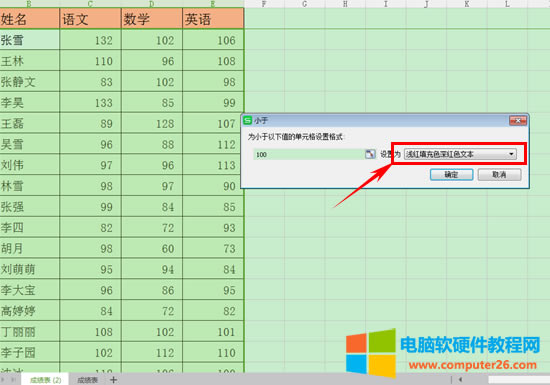Click the horizontal scrollbar left arrow
The width and height of the screenshot is (550, 385).
tap(460, 379)
